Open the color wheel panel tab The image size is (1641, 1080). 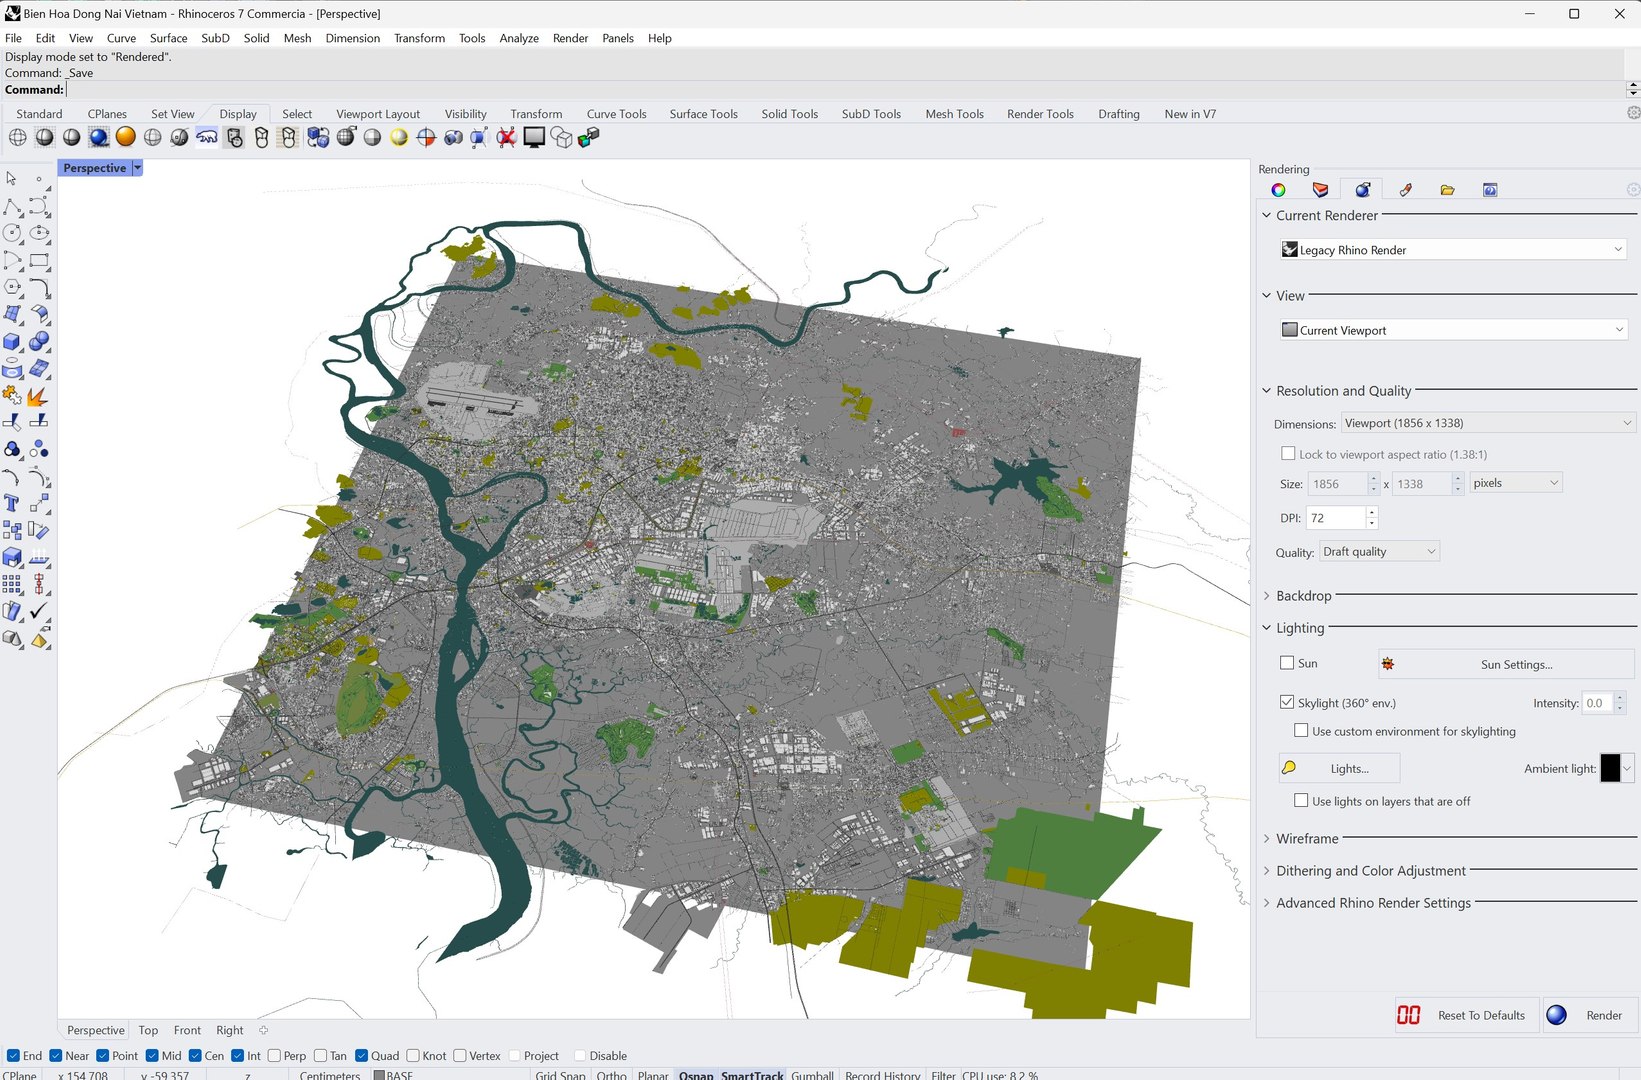[1278, 190]
